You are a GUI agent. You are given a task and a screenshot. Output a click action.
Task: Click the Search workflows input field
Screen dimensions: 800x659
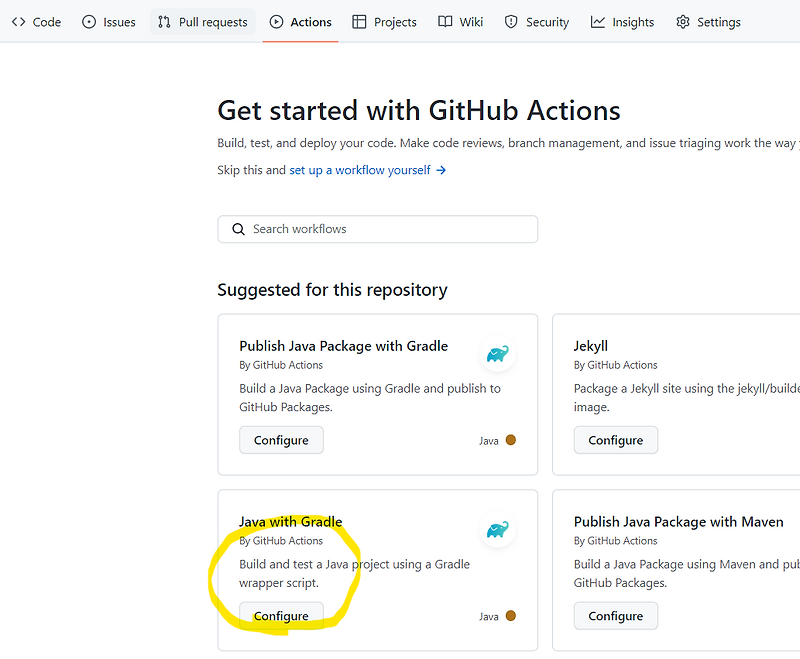pyautogui.click(x=377, y=229)
